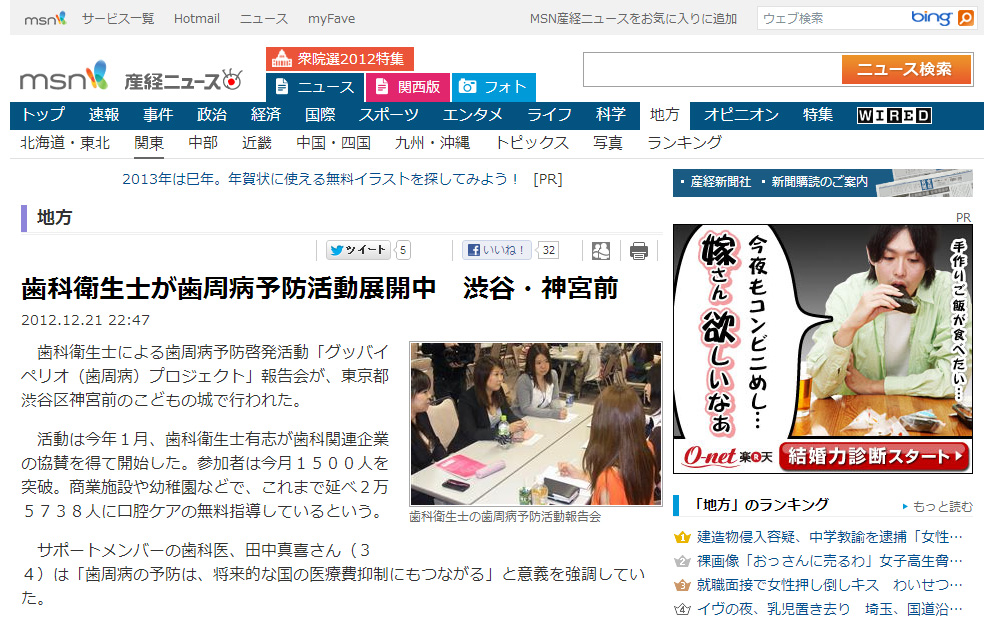Choose 九州・沖縄 in the region submenu
998x626 pixels.
coord(432,143)
